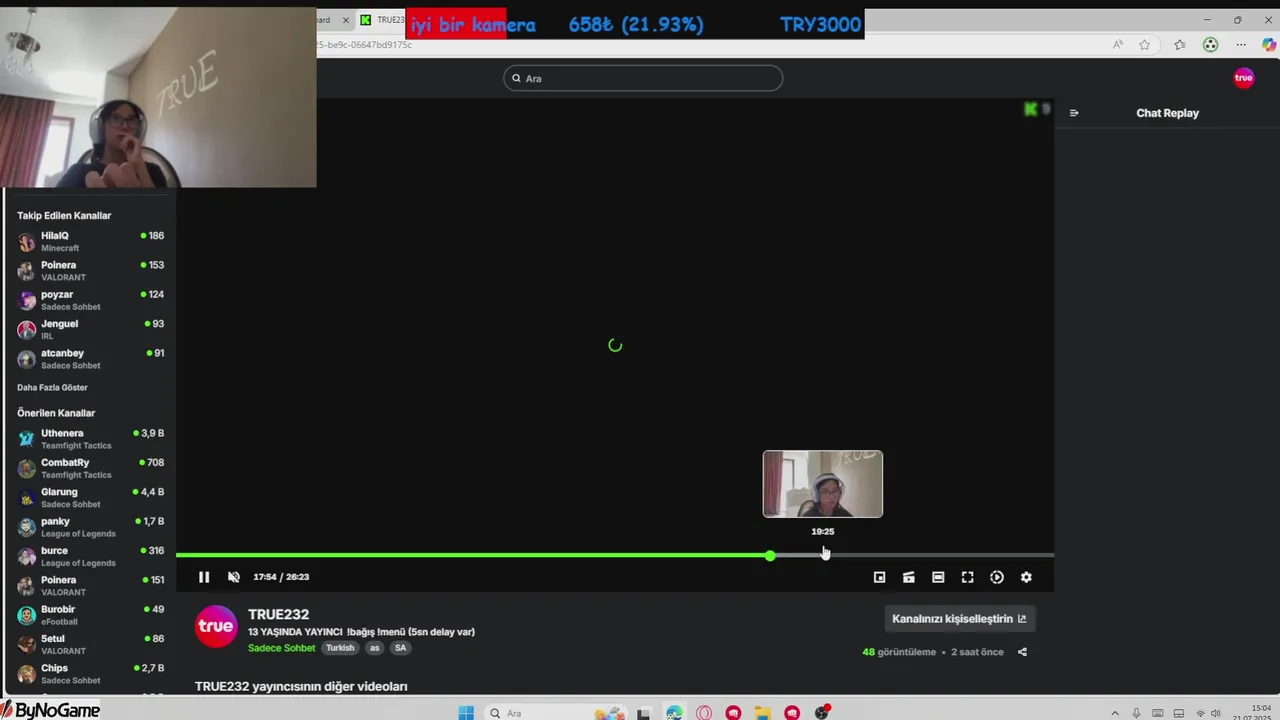The width and height of the screenshot is (1280, 720).
Task: Open system tray microphone icon
Action: [1136, 713]
